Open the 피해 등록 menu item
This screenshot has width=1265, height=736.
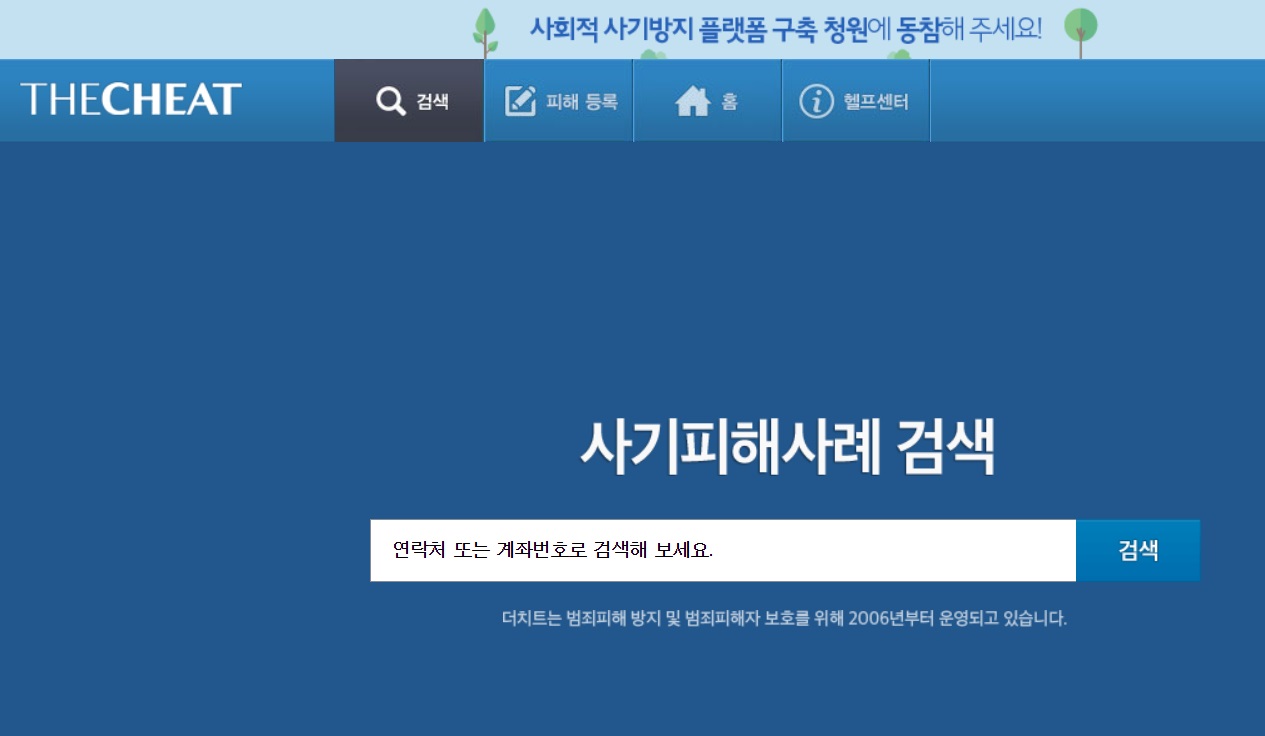click(558, 99)
